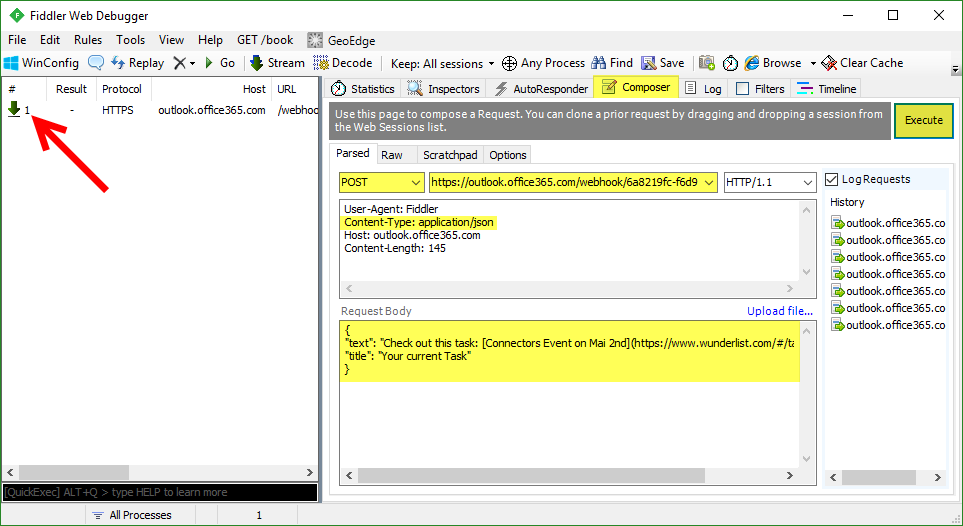Open the Keep: All sessions dropdown
Screen dimensions: 963x526
(443, 63)
